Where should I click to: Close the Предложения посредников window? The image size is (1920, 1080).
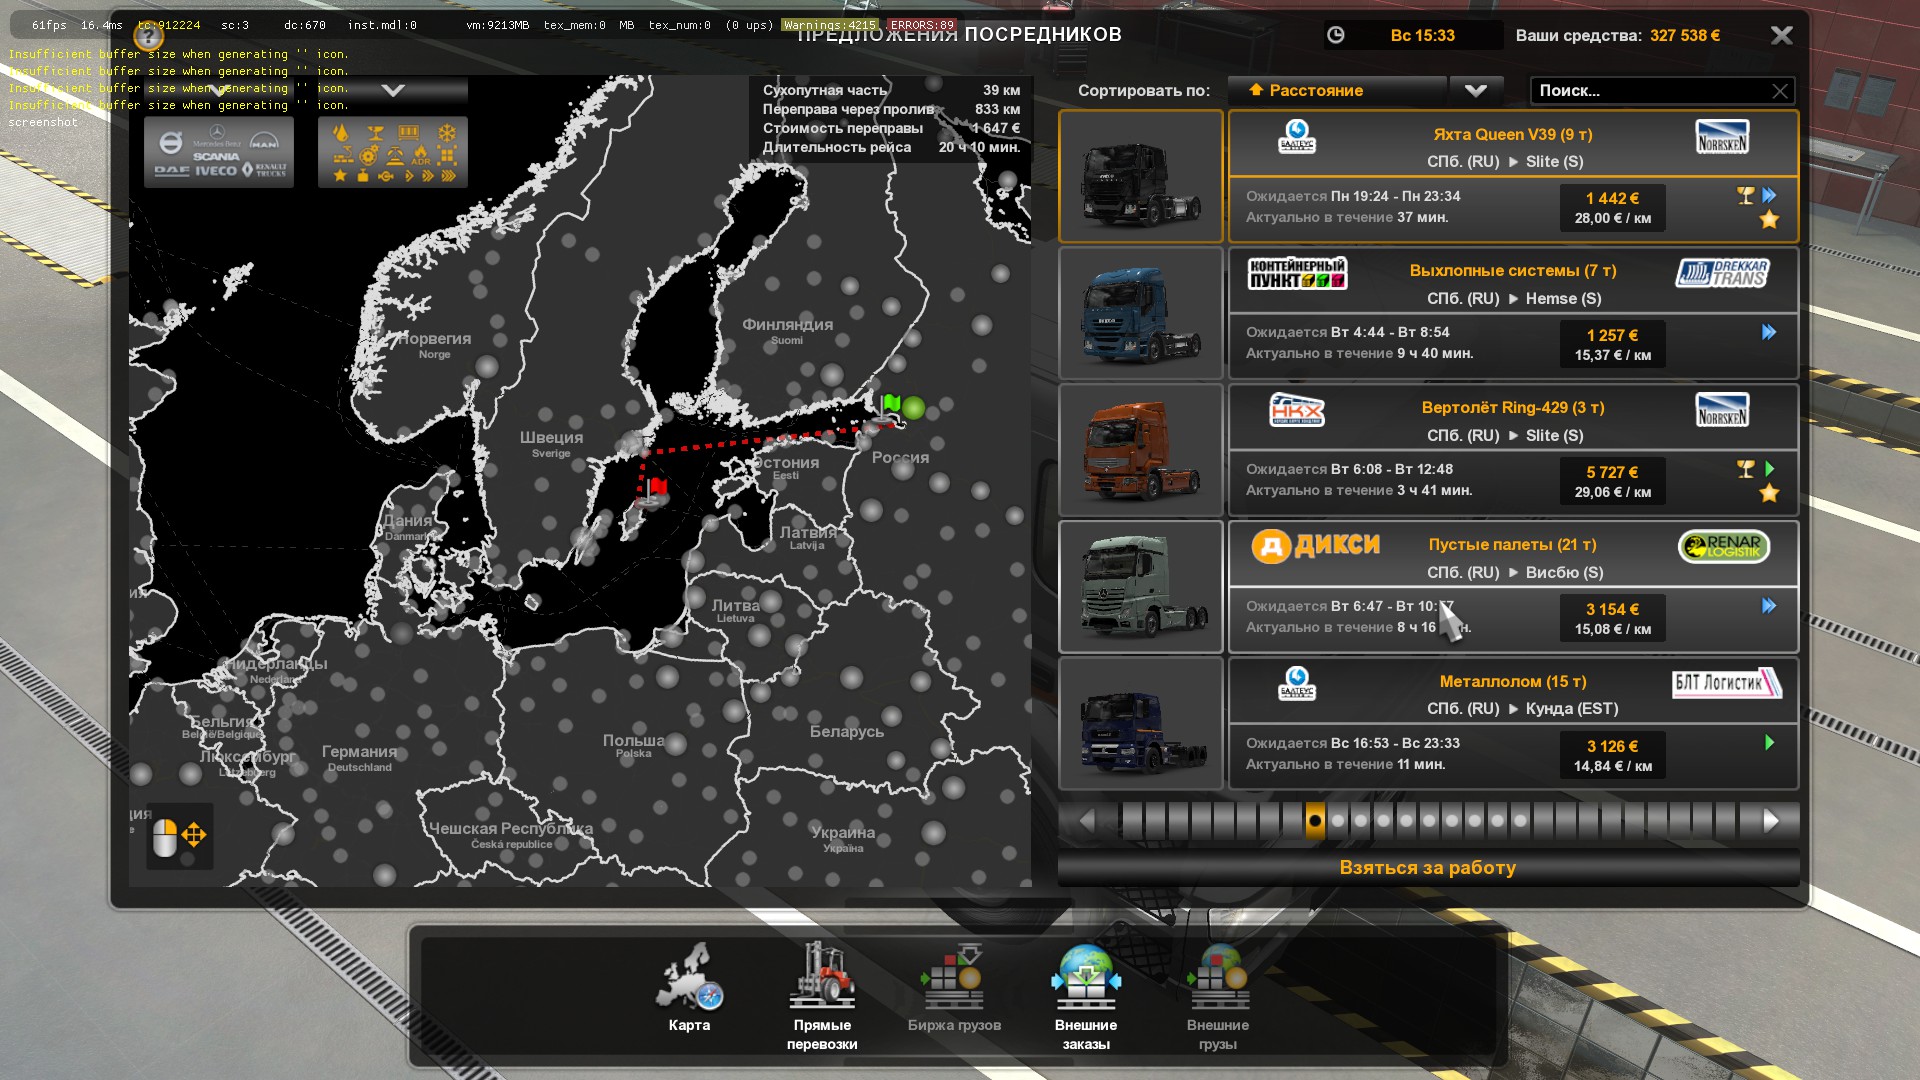coord(1781,35)
